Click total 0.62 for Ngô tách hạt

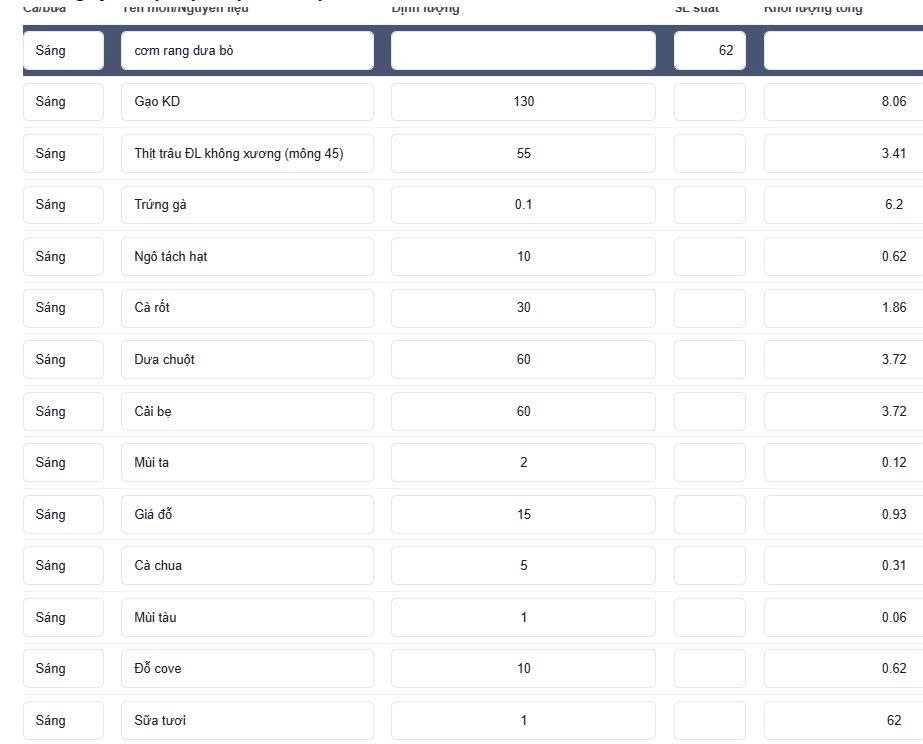pos(844,257)
